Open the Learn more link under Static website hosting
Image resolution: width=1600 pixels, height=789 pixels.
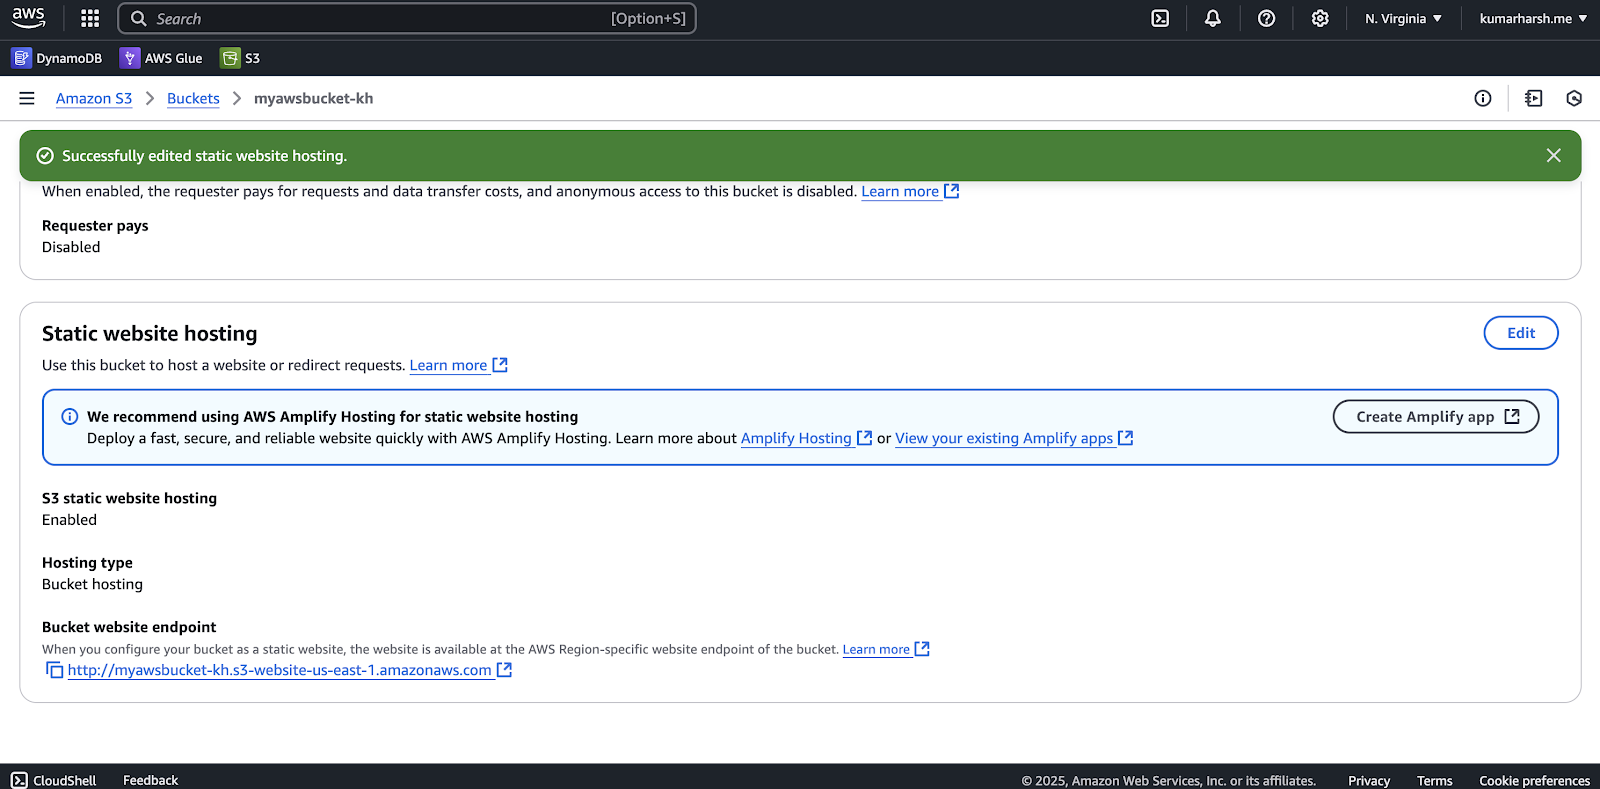tap(448, 365)
